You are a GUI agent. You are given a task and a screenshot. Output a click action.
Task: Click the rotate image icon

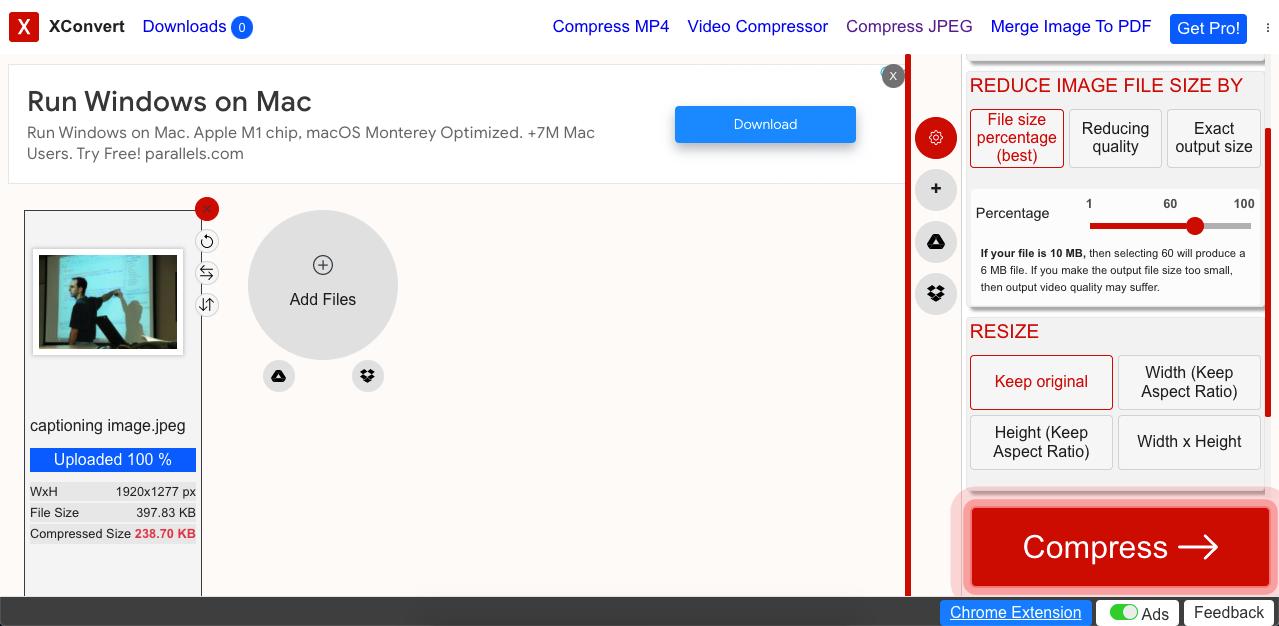click(x=207, y=241)
